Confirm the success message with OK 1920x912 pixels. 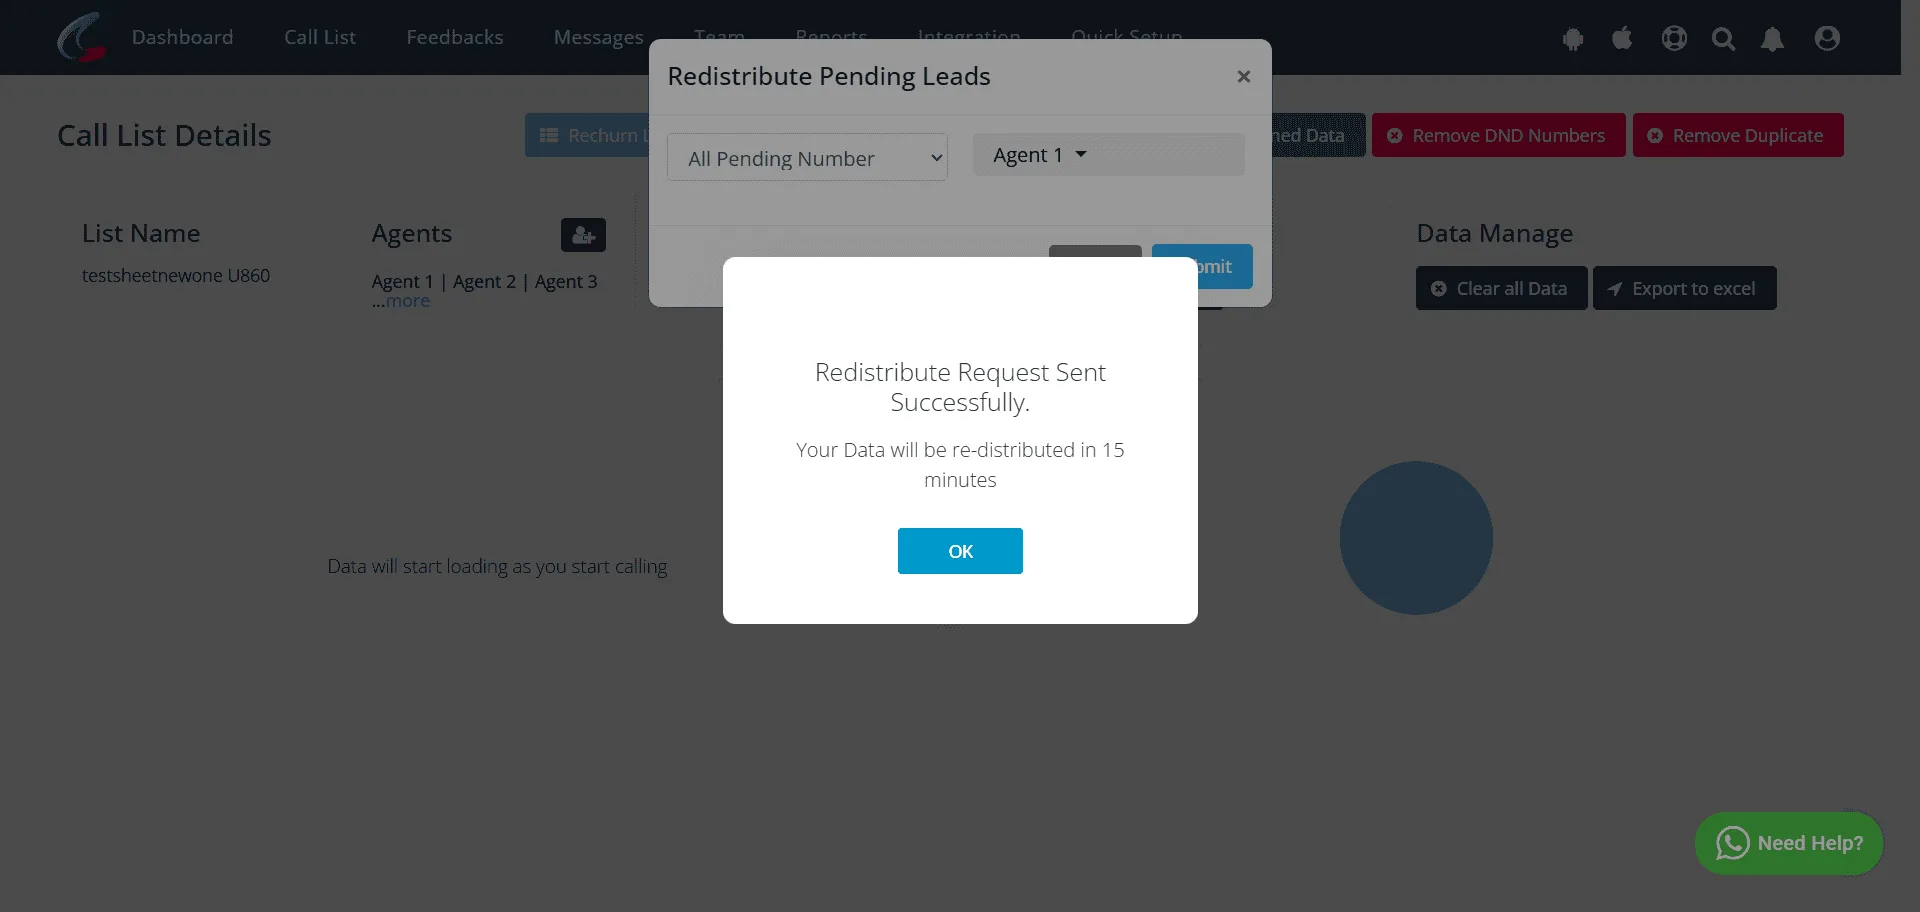pos(960,551)
